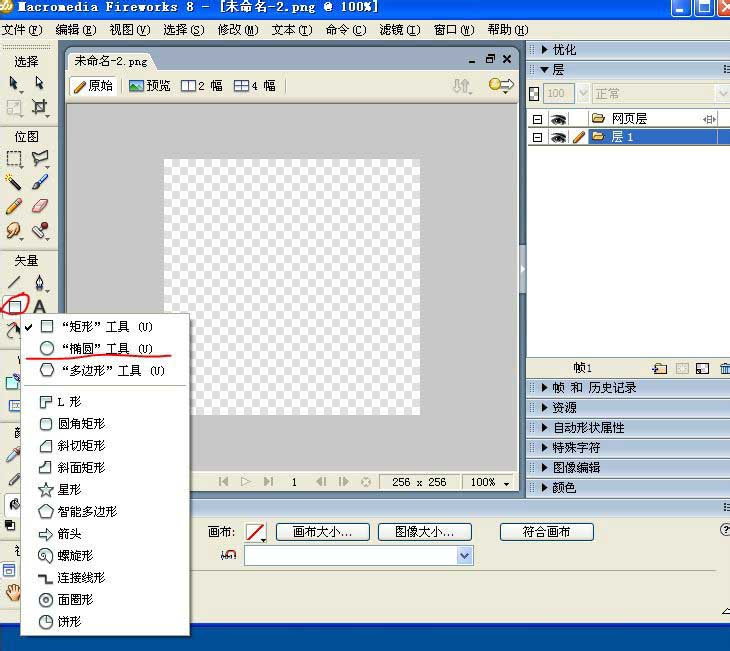This screenshot has height=651, width=730.
Task: Select the Crop tool
Action: (40, 106)
